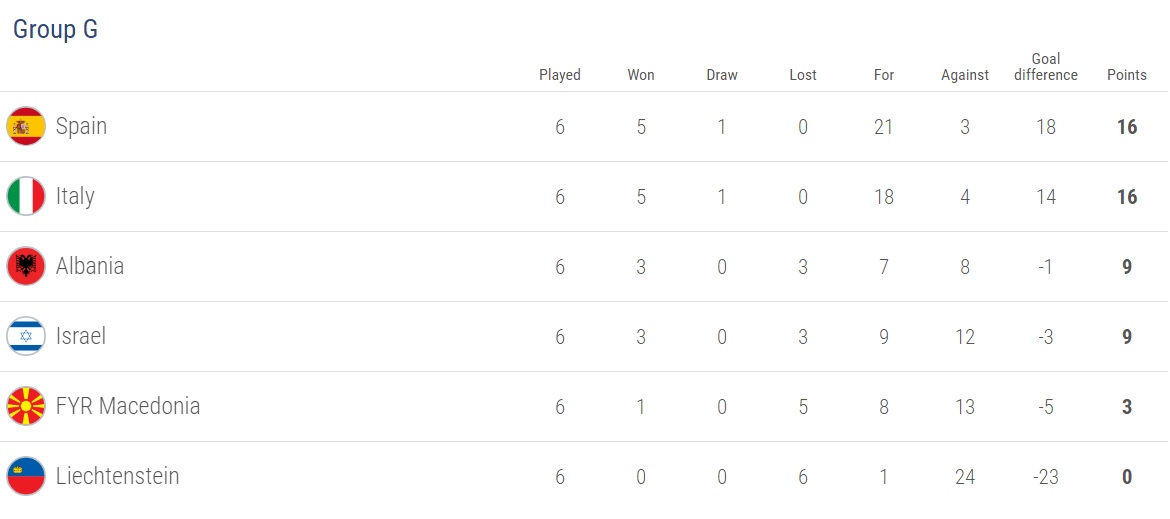This screenshot has height=519, width=1170.
Task: Click the Won column header
Action: [641, 75]
